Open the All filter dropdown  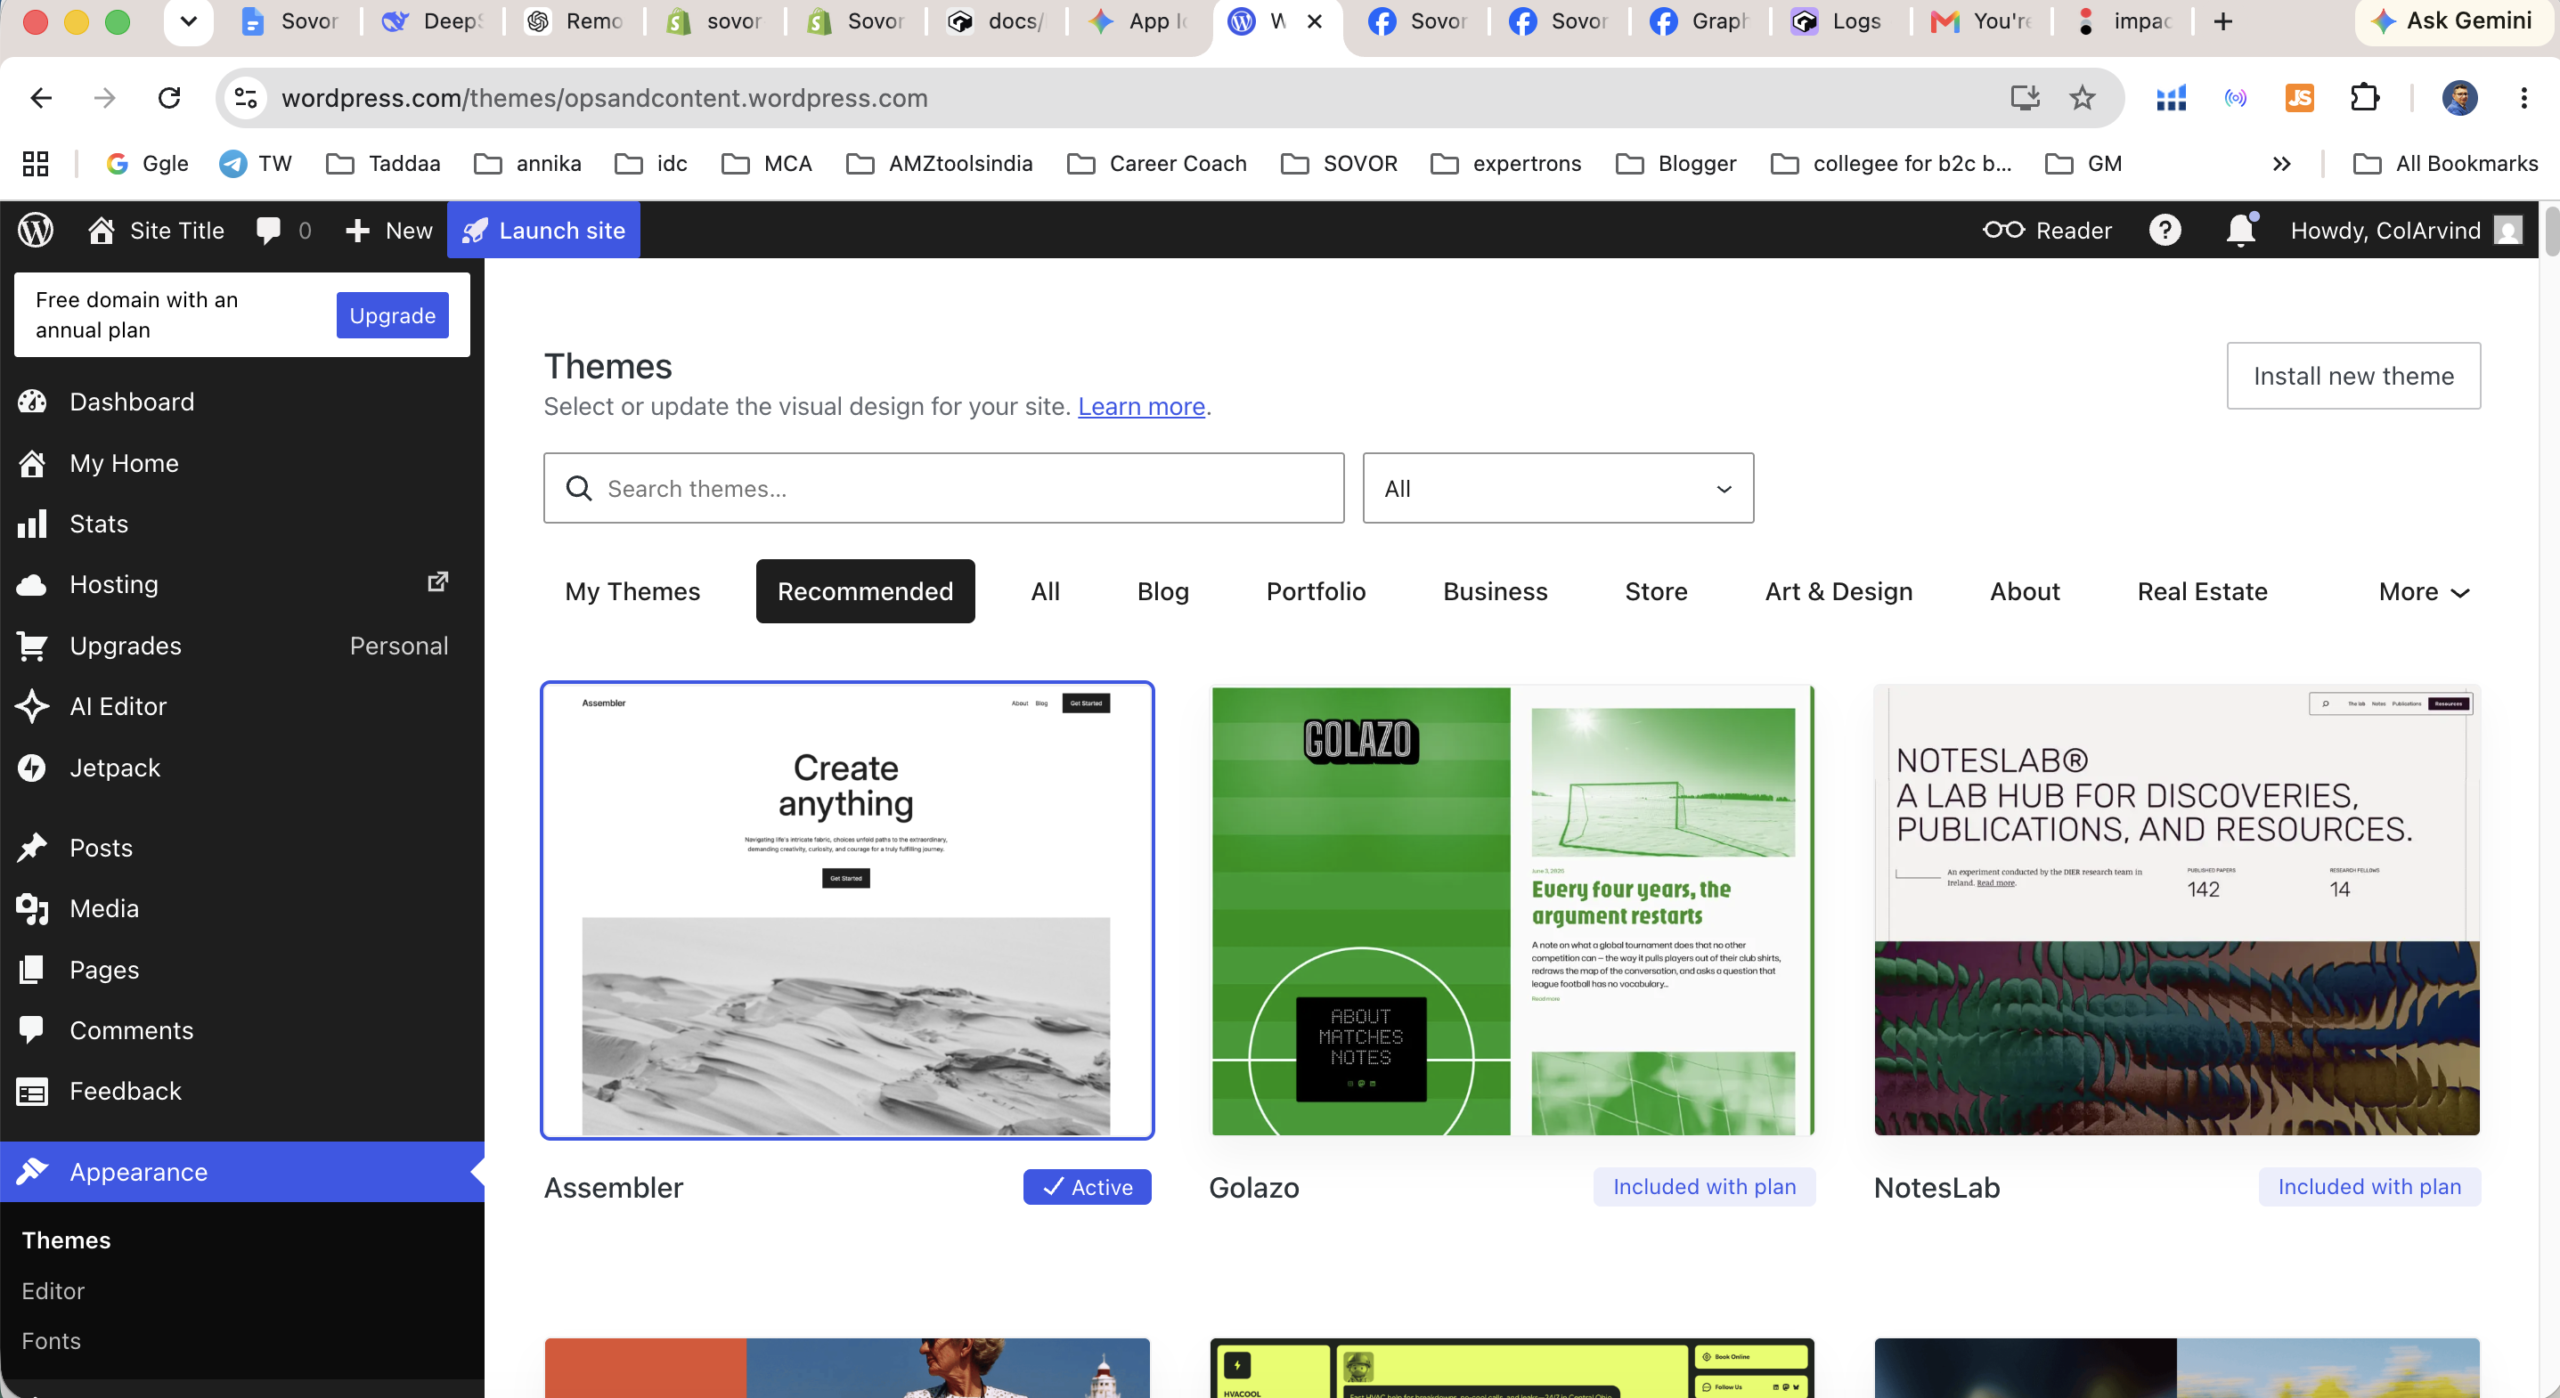[1558, 488]
